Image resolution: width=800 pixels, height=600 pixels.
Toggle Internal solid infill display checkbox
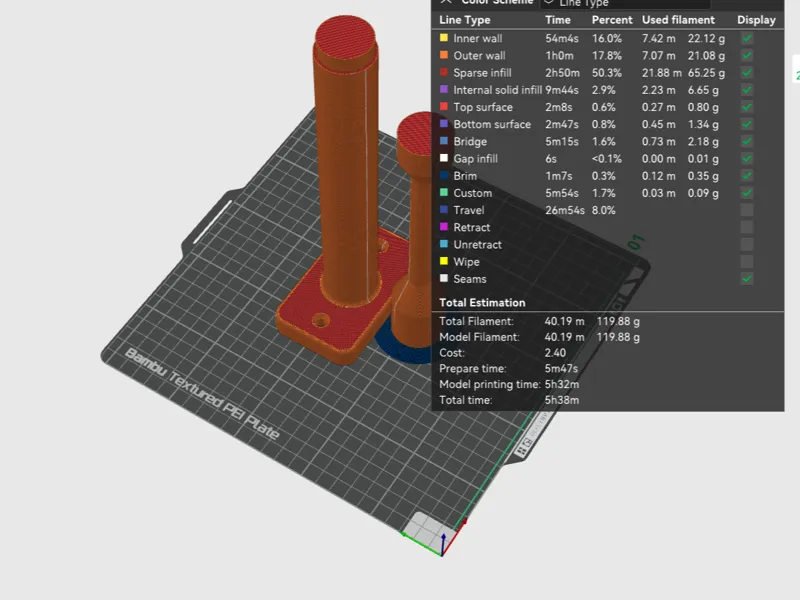point(746,90)
